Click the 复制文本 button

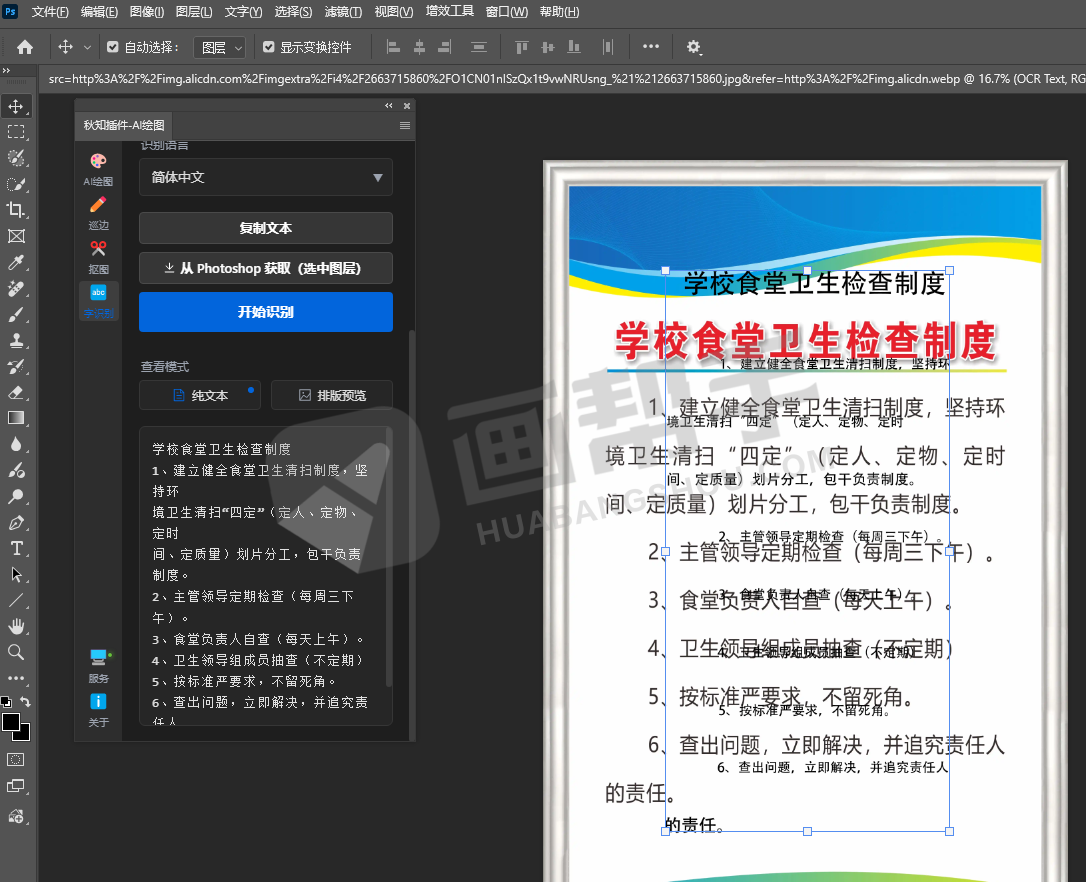click(x=265, y=228)
